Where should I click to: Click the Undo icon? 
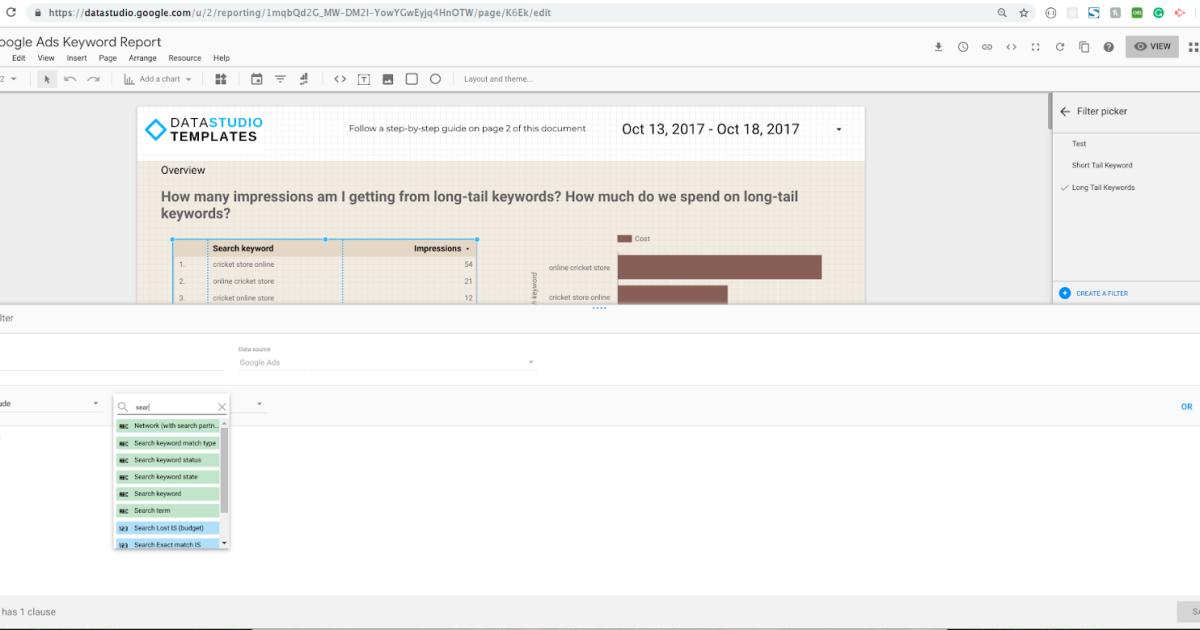pyautogui.click(x=67, y=78)
